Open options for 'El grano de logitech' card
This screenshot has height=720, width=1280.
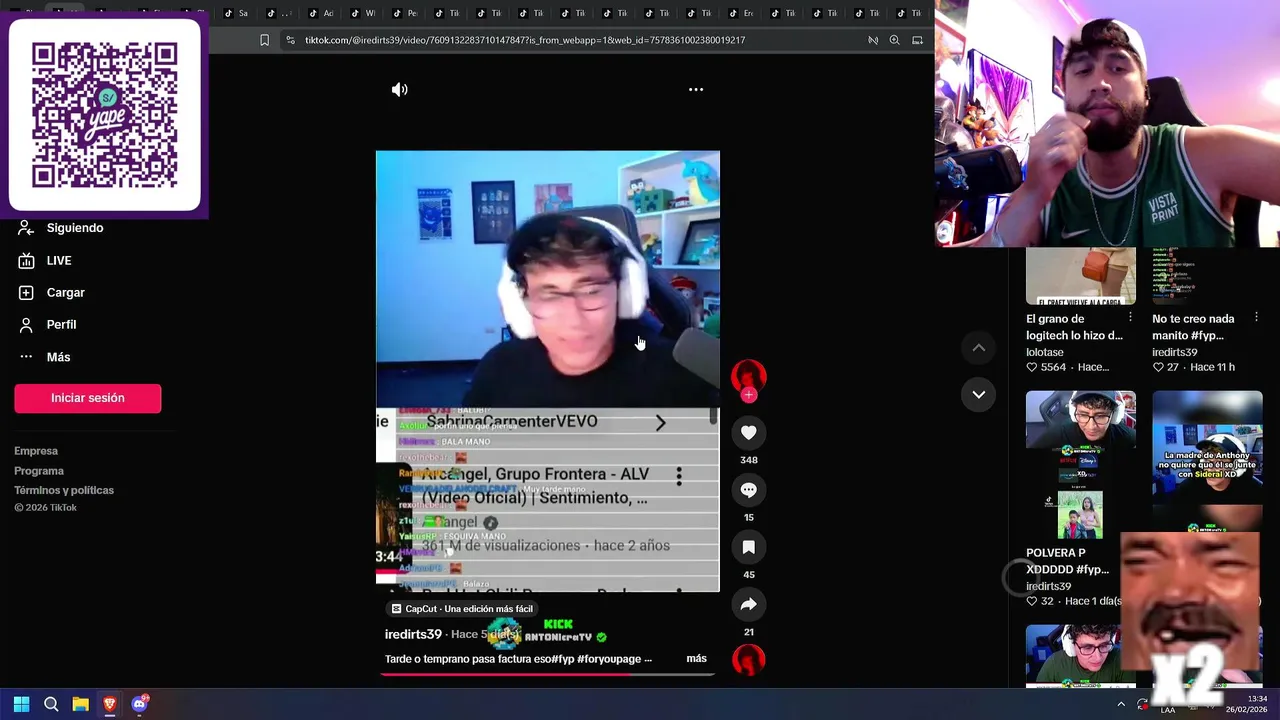click(1130, 317)
